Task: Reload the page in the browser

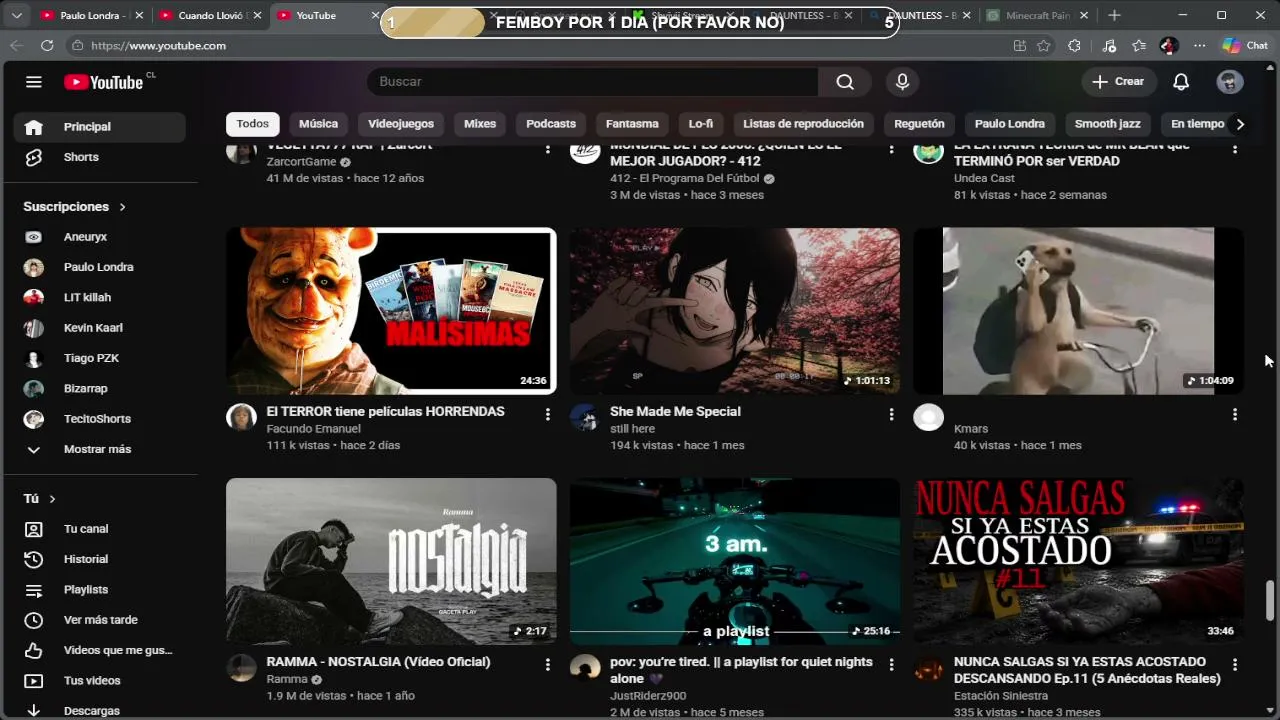Action: [47, 45]
